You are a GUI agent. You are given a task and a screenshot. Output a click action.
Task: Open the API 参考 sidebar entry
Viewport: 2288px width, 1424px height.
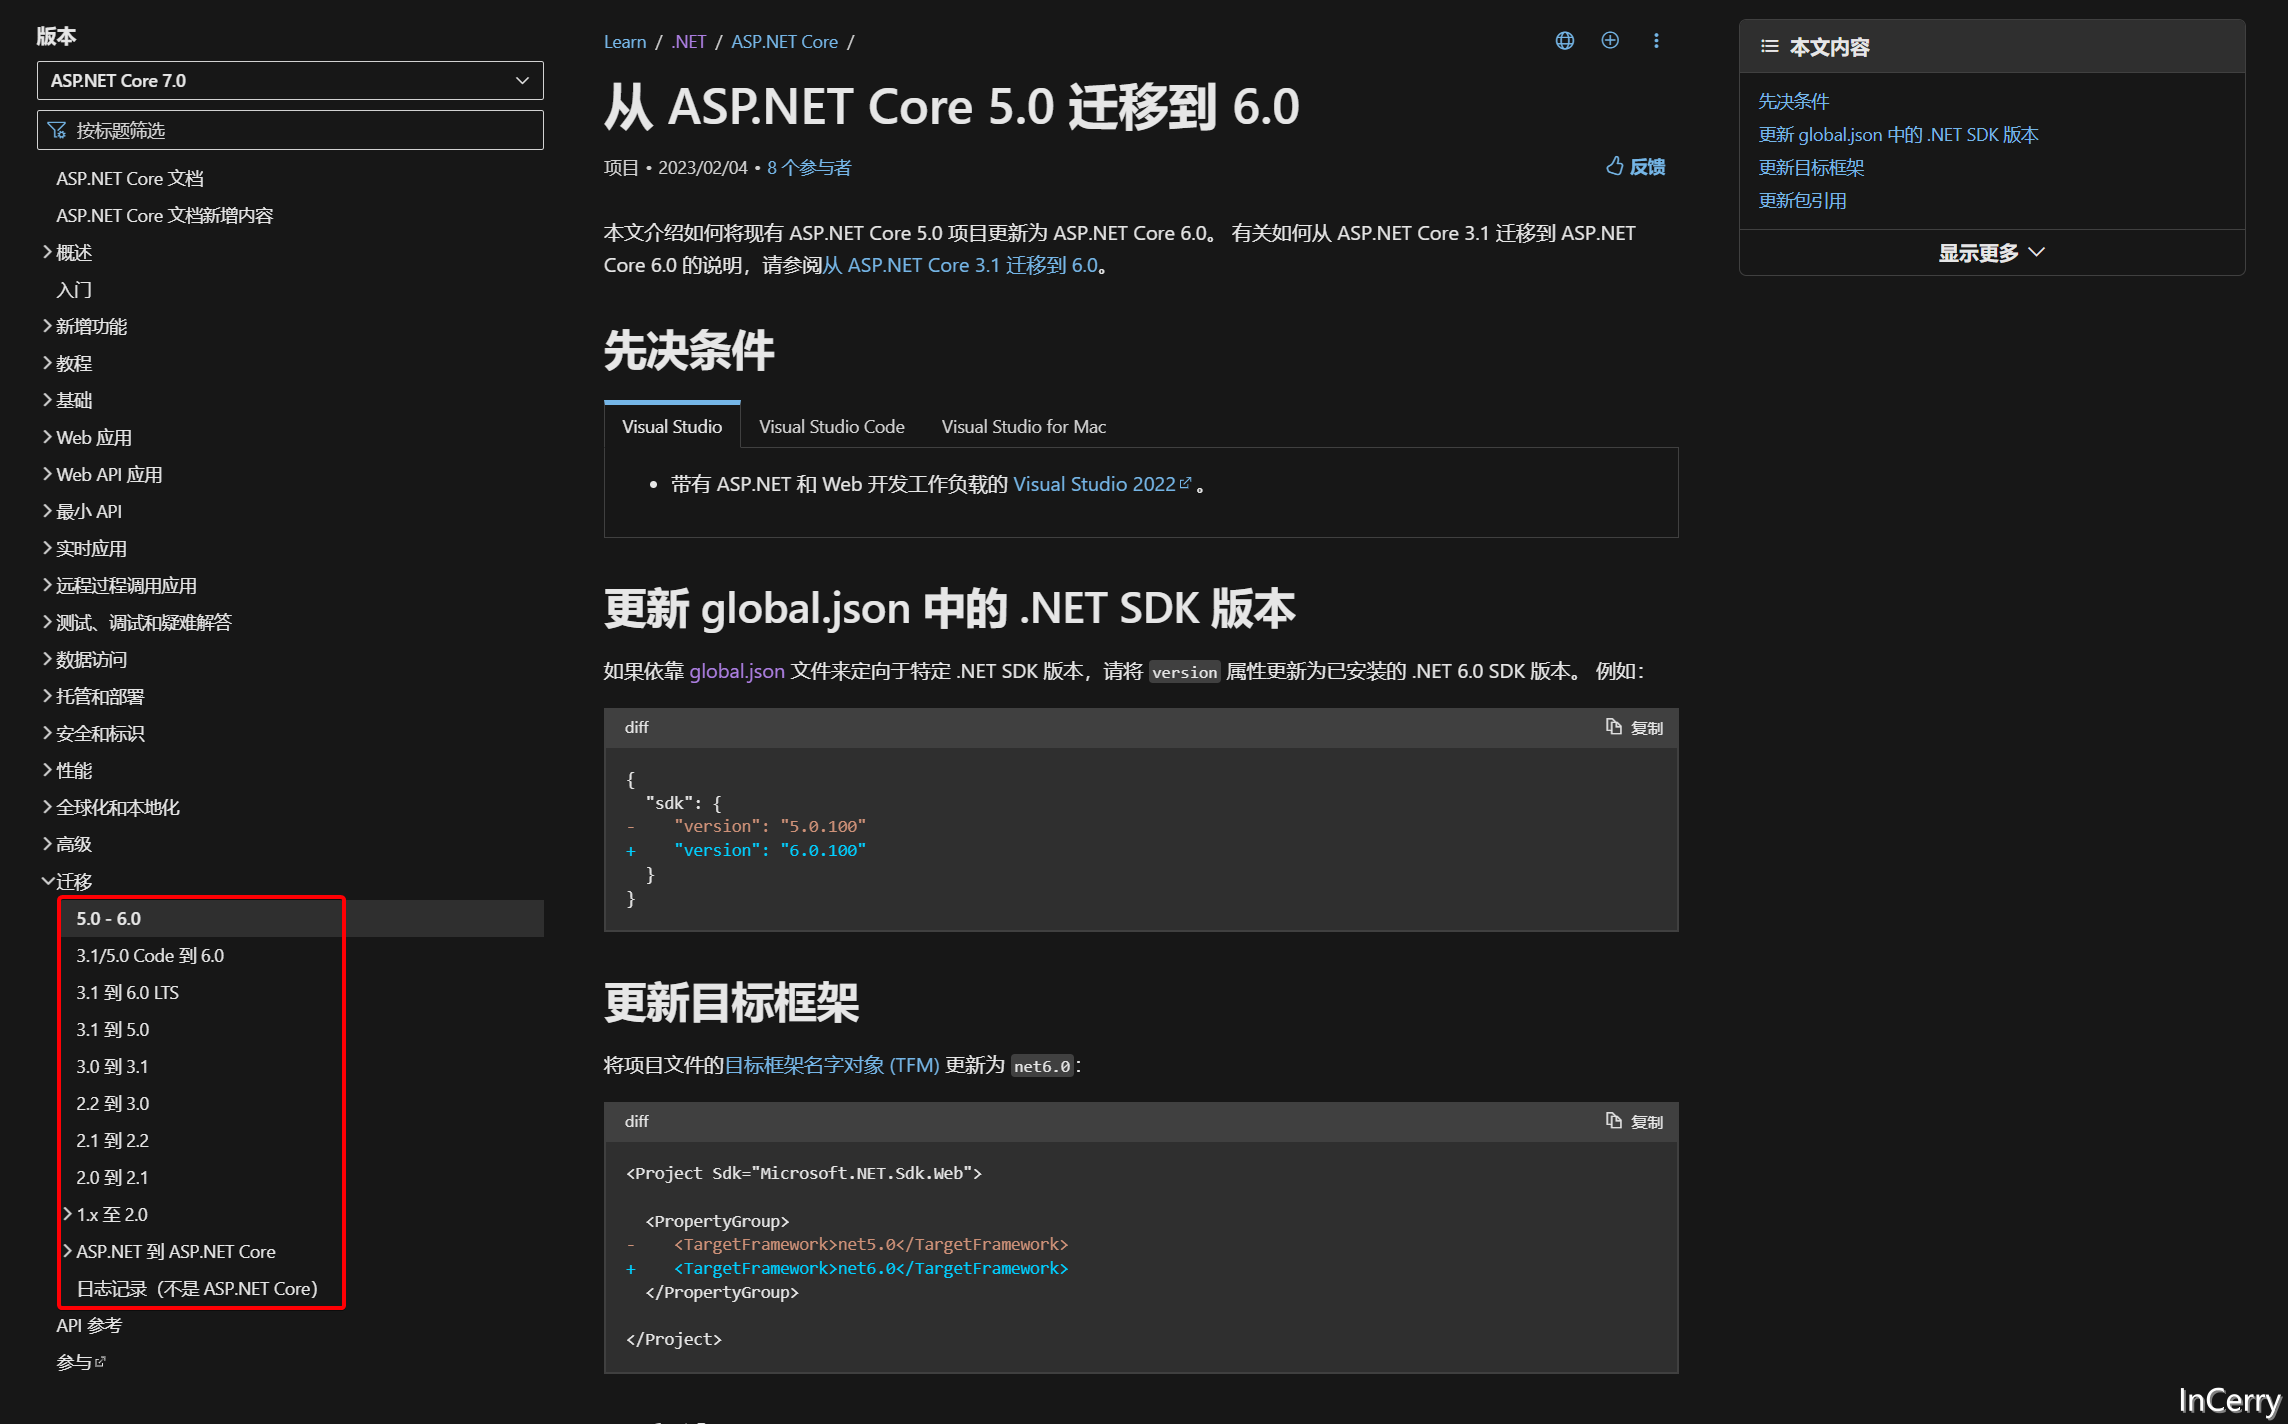pyautogui.click(x=89, y=1325)
